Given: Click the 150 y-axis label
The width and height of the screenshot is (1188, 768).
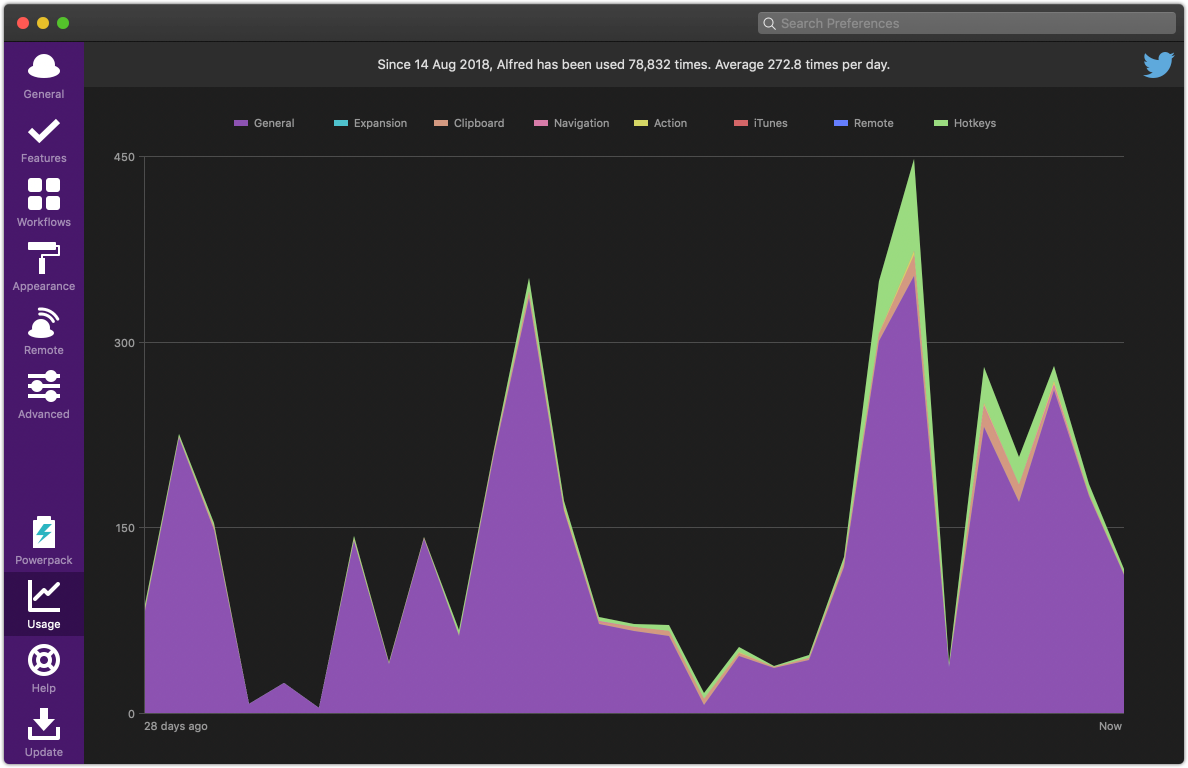Looking at the screenshot, I should [124, 528].
